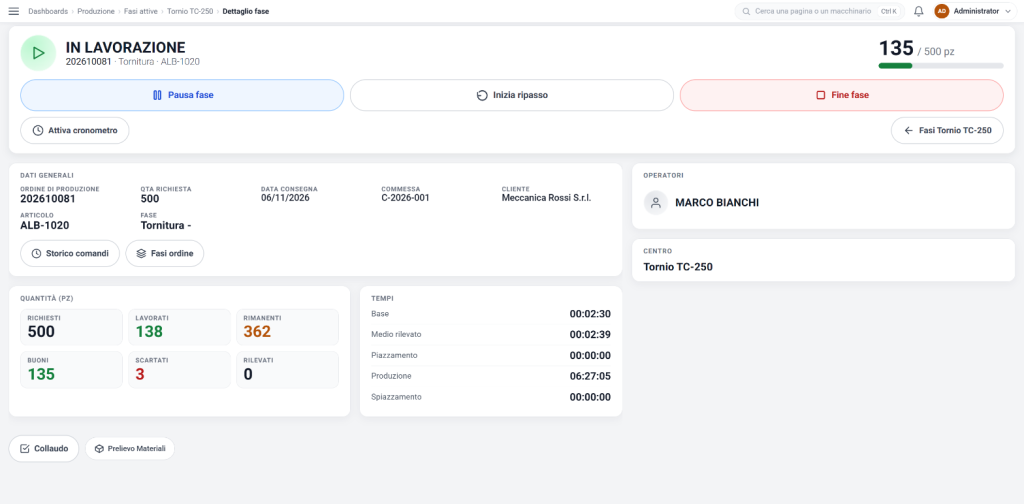Viewport: 1024px width, 504px height.
Task: Click the green play status icon
Action: (38, 53)
